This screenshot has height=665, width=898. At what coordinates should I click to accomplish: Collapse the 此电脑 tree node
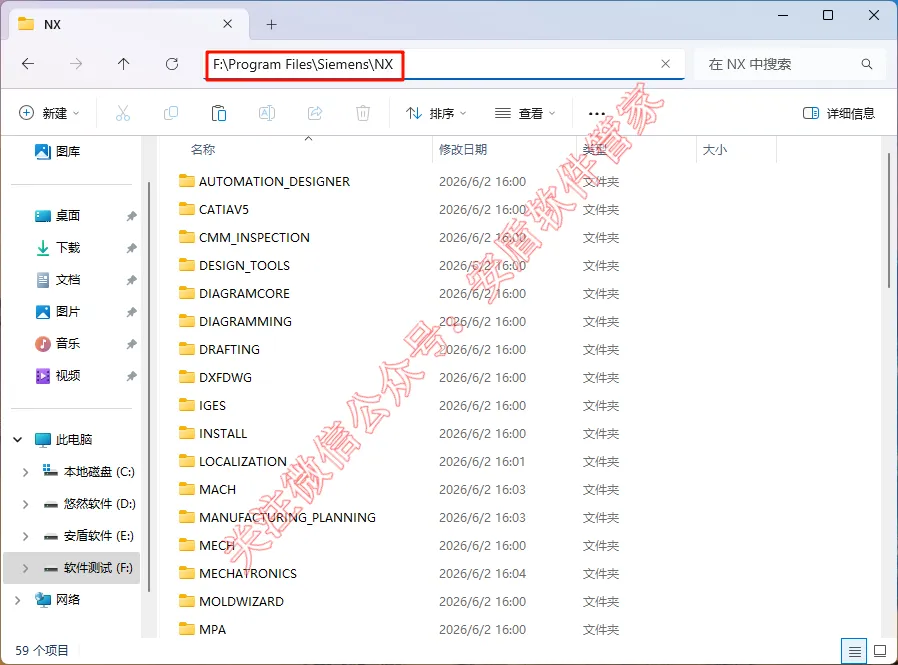coord(18,440)
